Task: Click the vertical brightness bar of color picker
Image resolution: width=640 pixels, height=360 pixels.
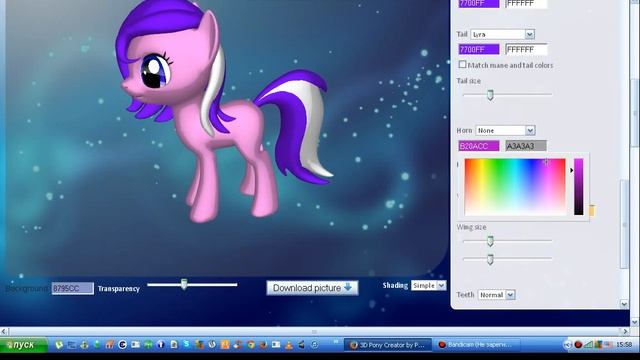Action: pos(579,187)
